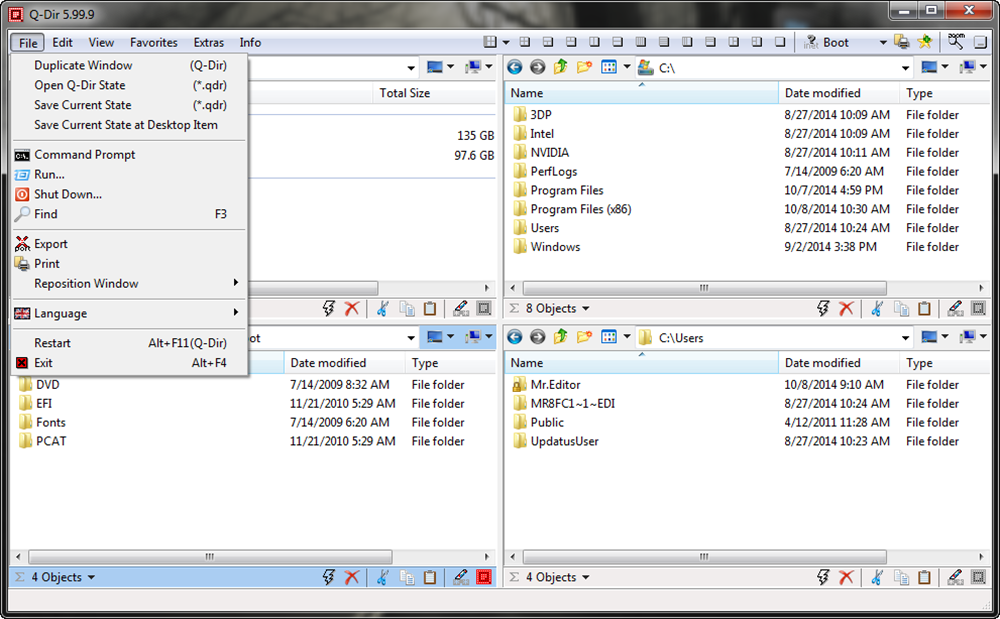Select the Mr.Editor folder
The width and height of the screenshot is (1000, 619).
pos(555,384)
